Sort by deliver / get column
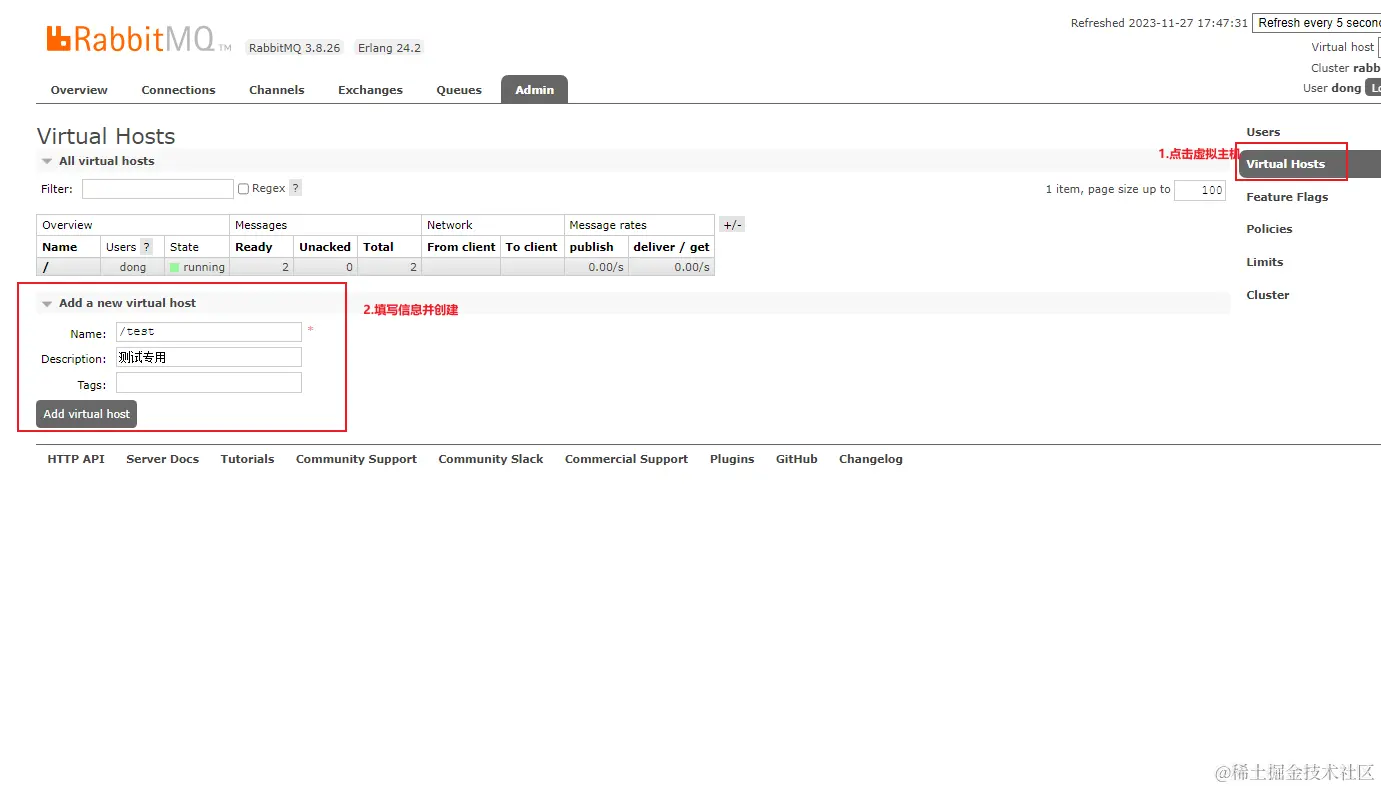The height and width of the screenshot is (789, 1381). (x=671, y=247)
